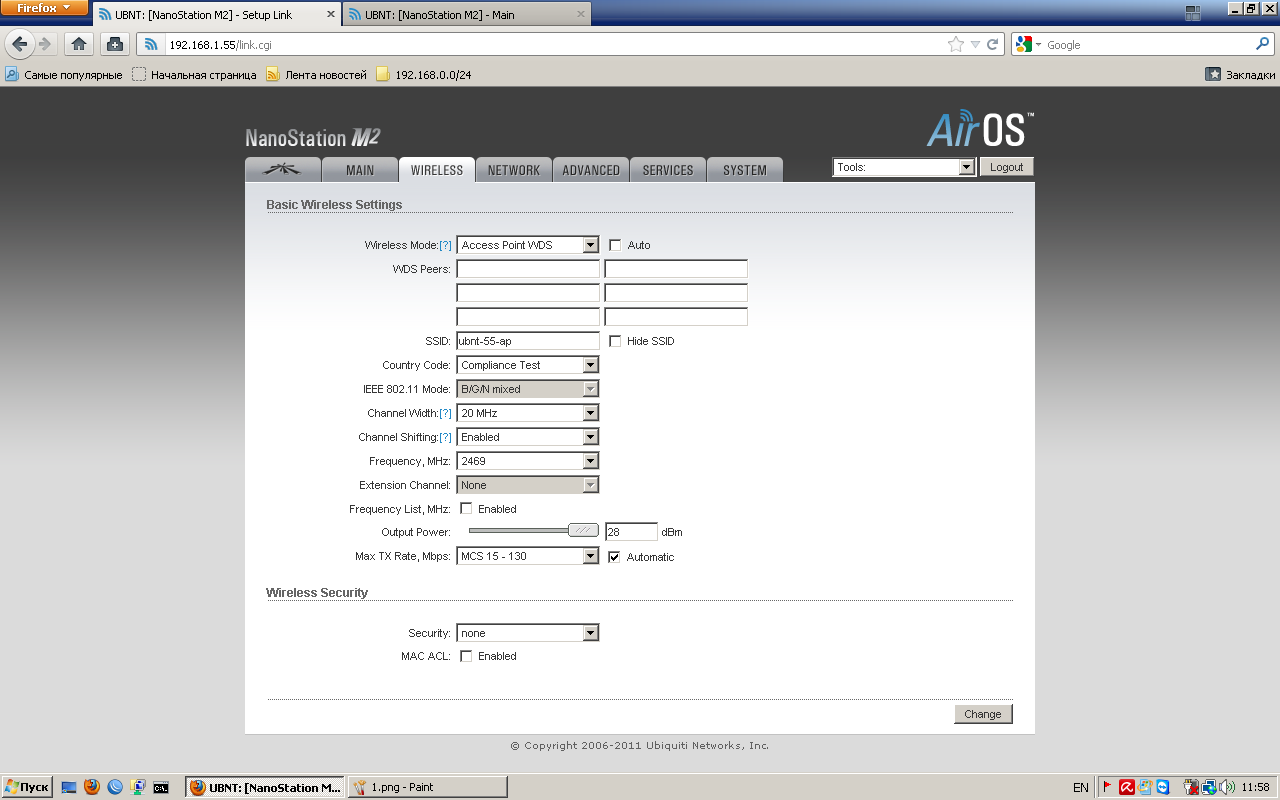Click the EN language indicator in the taskbar

tap(1081, 787)
